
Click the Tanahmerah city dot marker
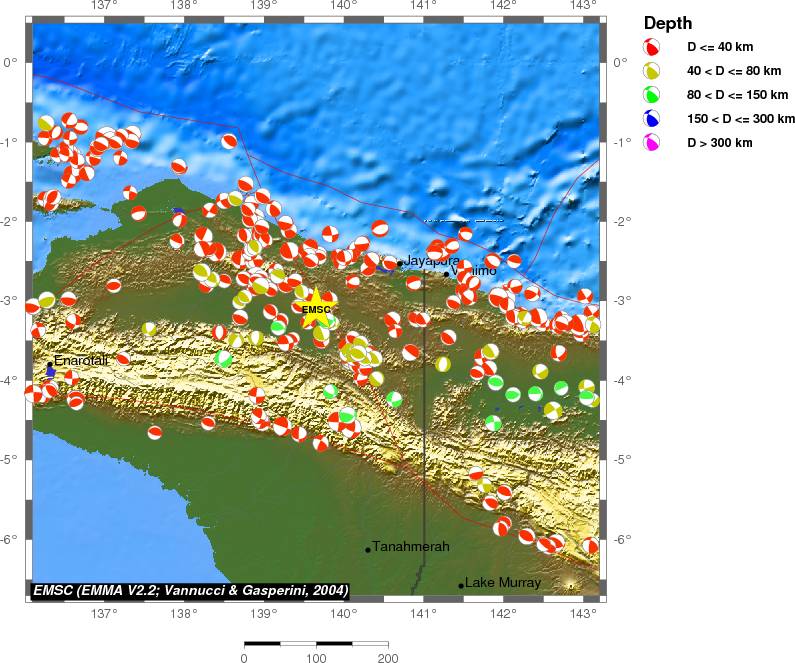coord(368,549)
